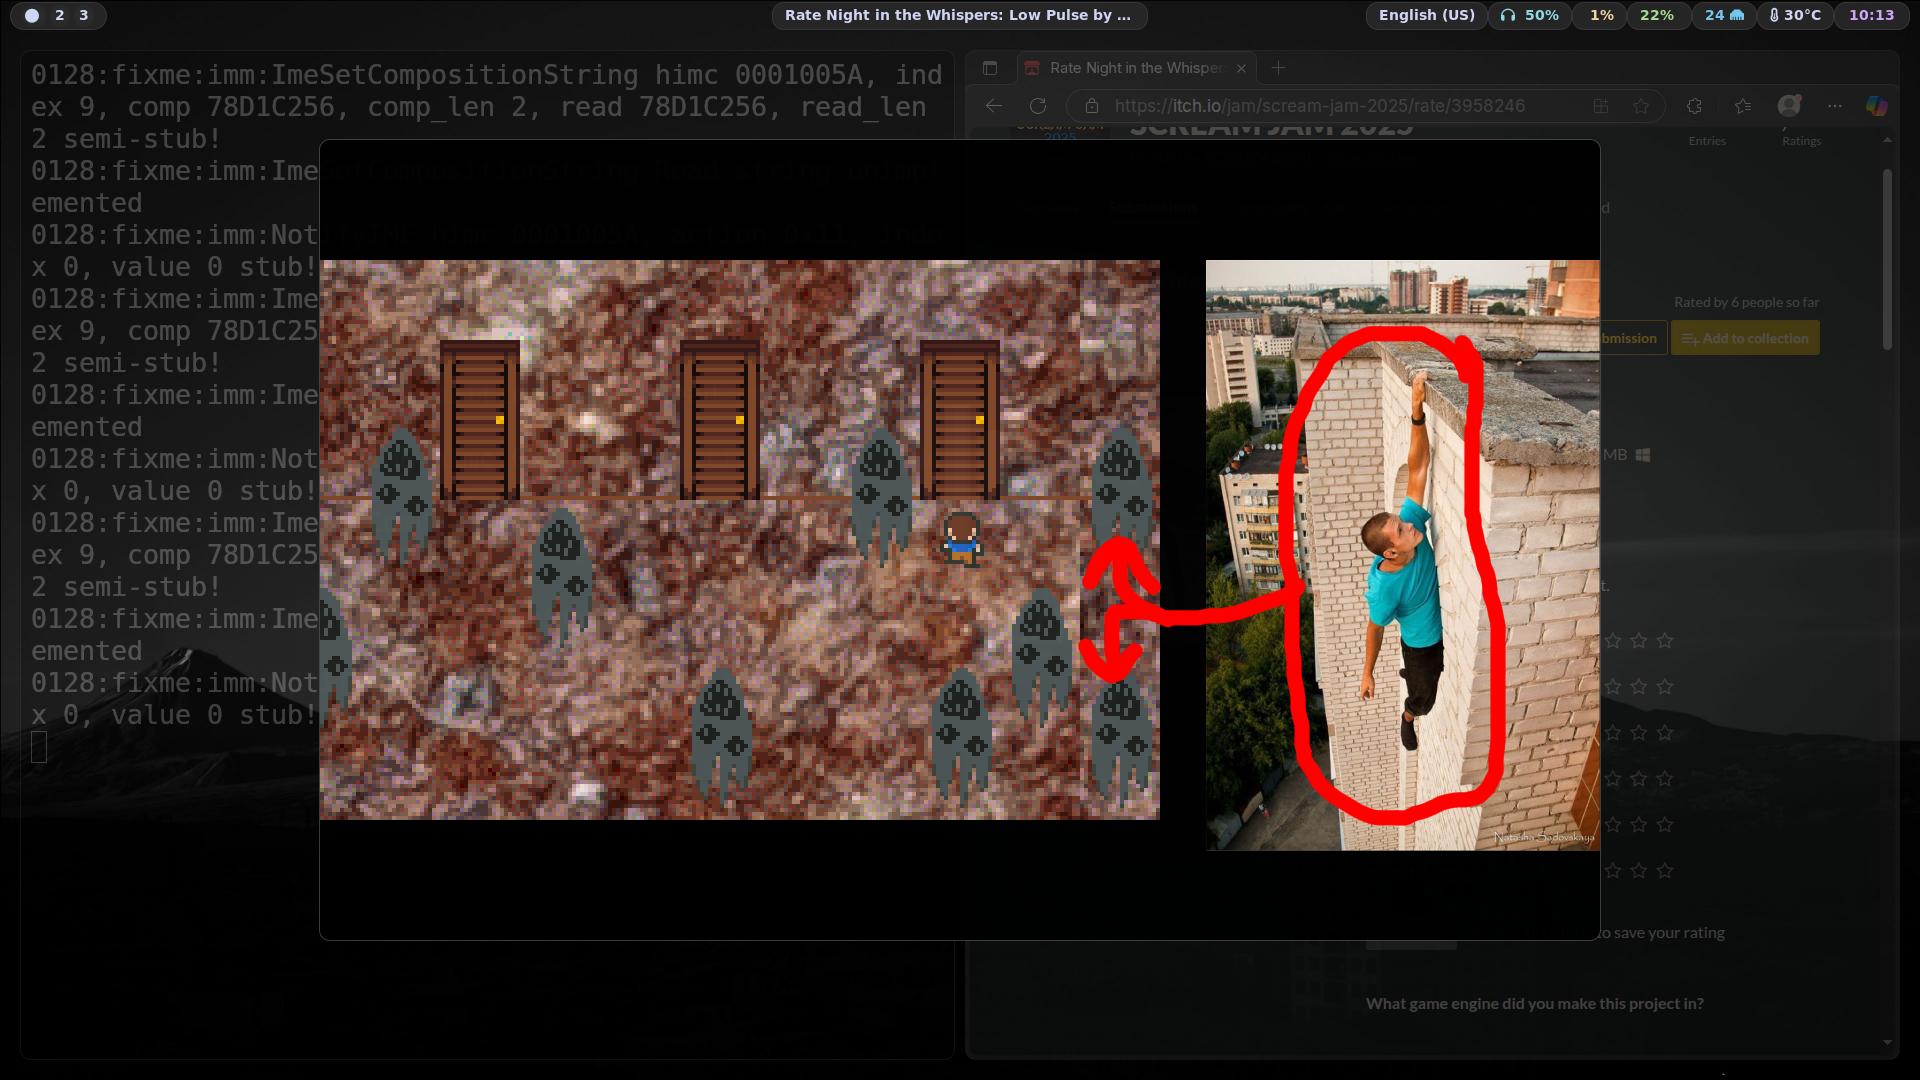Click the Add to collection button
1921x1081 pixels.
click(1745, 339)
